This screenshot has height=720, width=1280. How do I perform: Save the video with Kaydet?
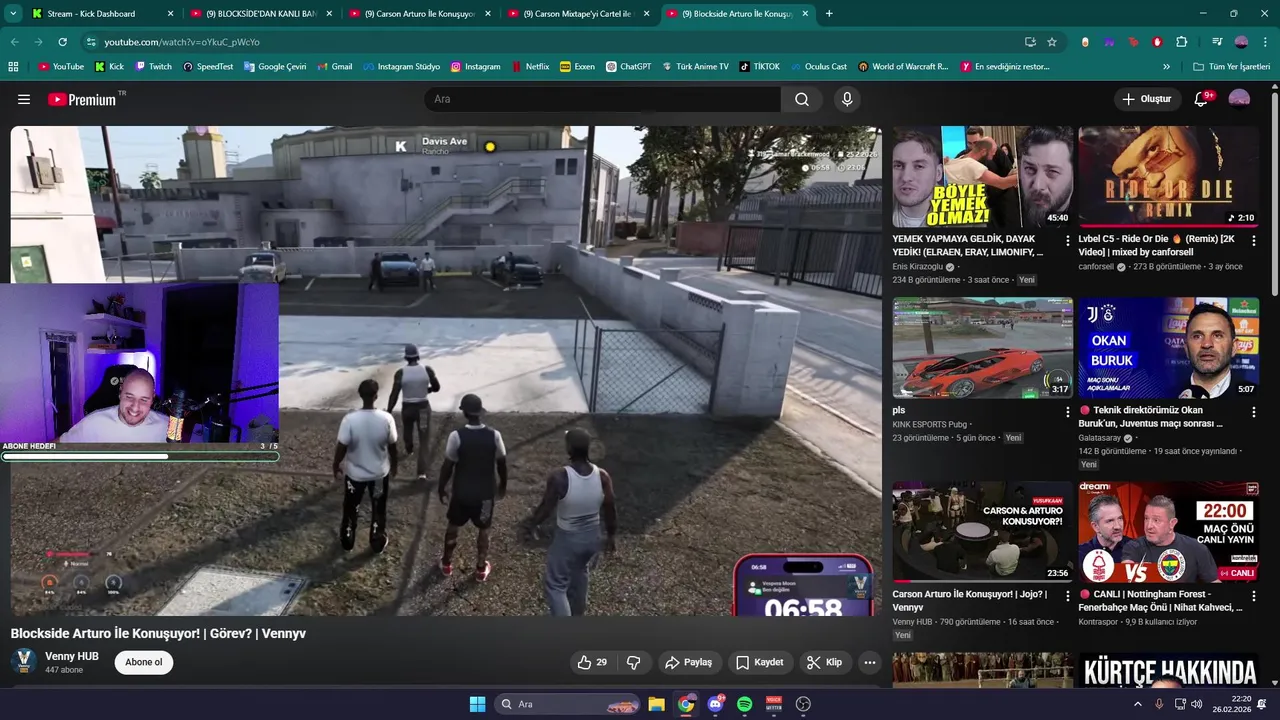tap(759, 662)
